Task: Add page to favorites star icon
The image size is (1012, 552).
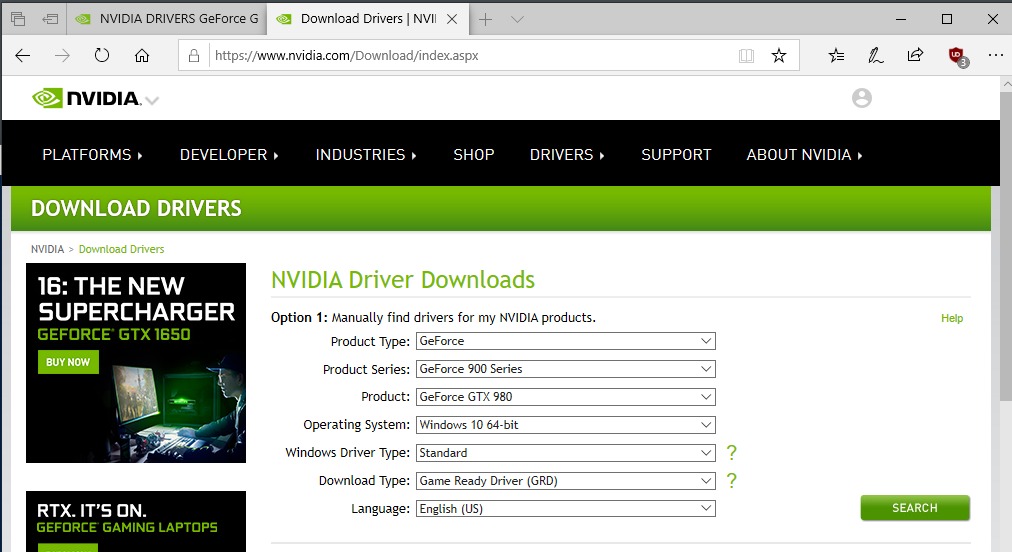Action: click(x=779, y=56)
